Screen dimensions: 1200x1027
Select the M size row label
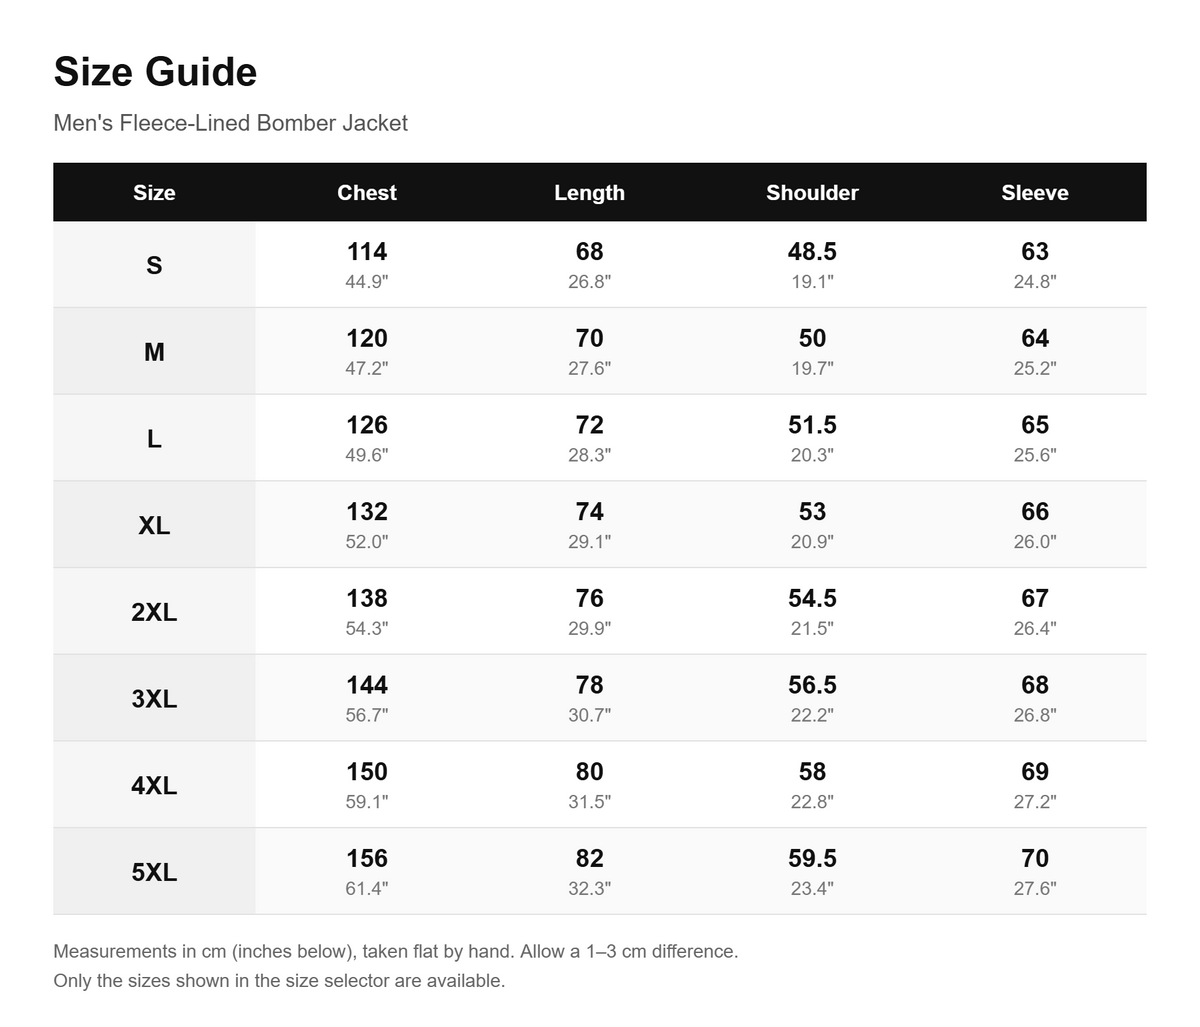pyautogui.click(x=154, y=352)
